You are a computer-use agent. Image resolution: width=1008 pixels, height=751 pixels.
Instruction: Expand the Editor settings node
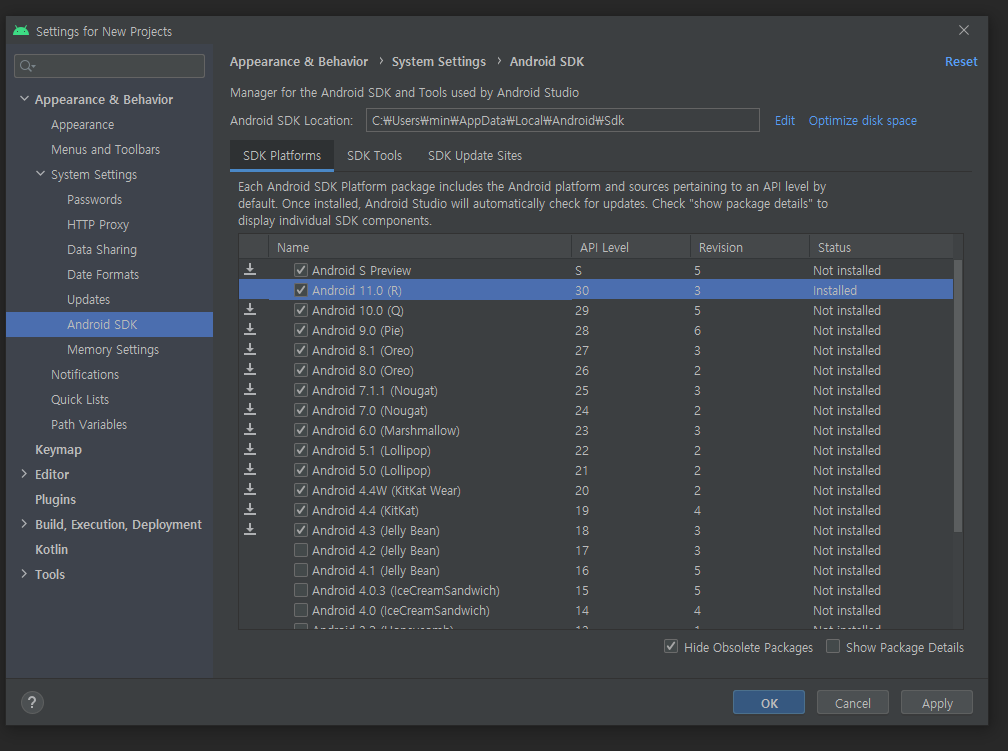[x=24, y=474]
